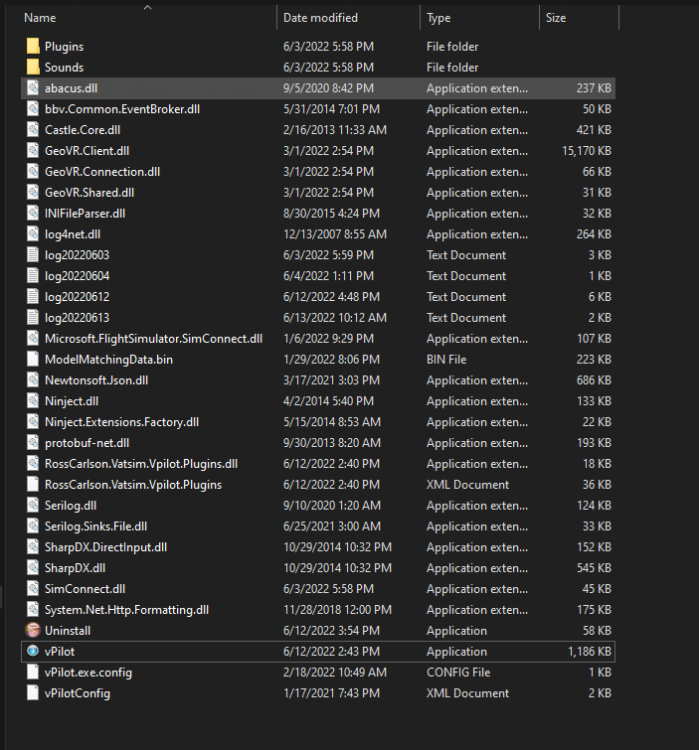This screenshot has width=699, height=750.
Task: Click the log20220603 text document icon
Action: [33, 255]
